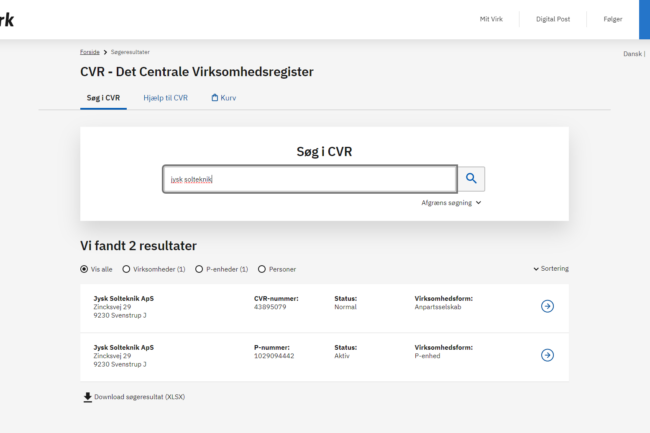Click the download icon for search results
The width and height of the screenshot is (650, 433).
(87, 397)
